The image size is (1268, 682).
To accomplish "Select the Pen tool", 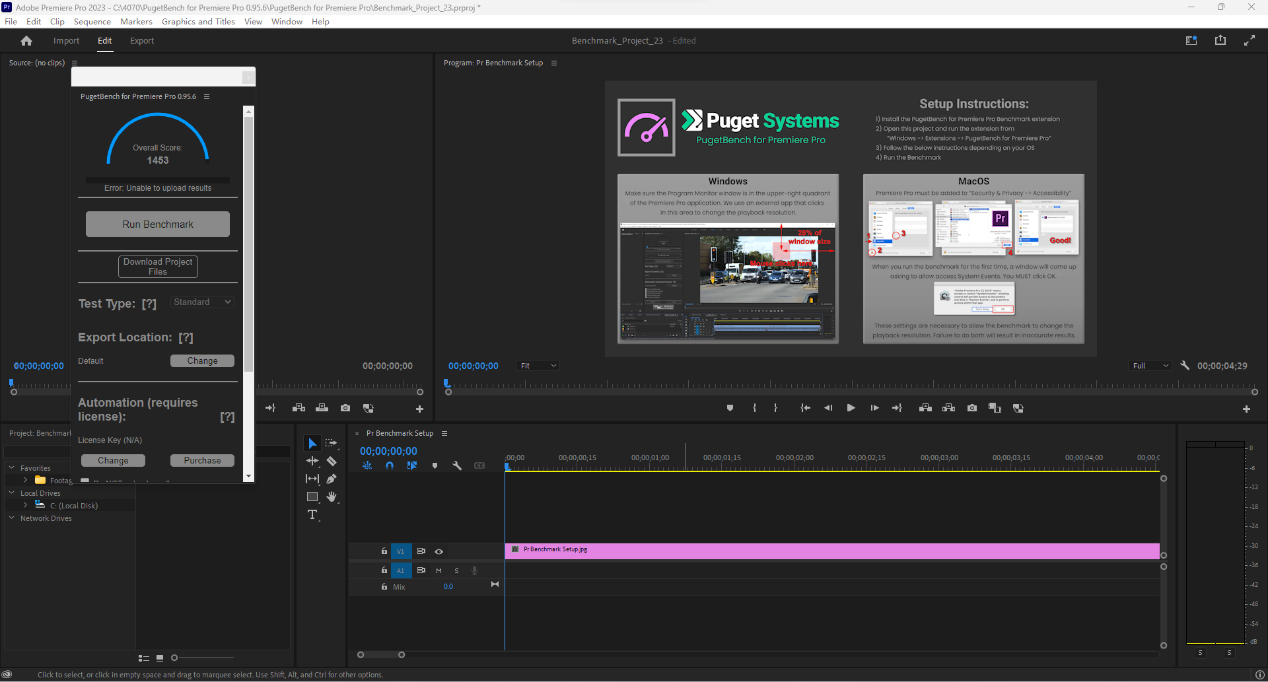I will pyautogui.click(x=331, y=479).
